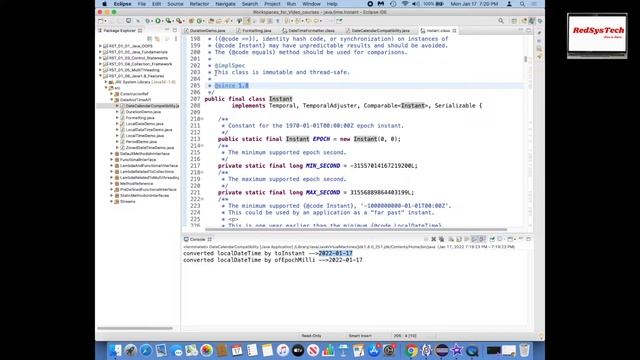Open the Source menu

(175, 4)
